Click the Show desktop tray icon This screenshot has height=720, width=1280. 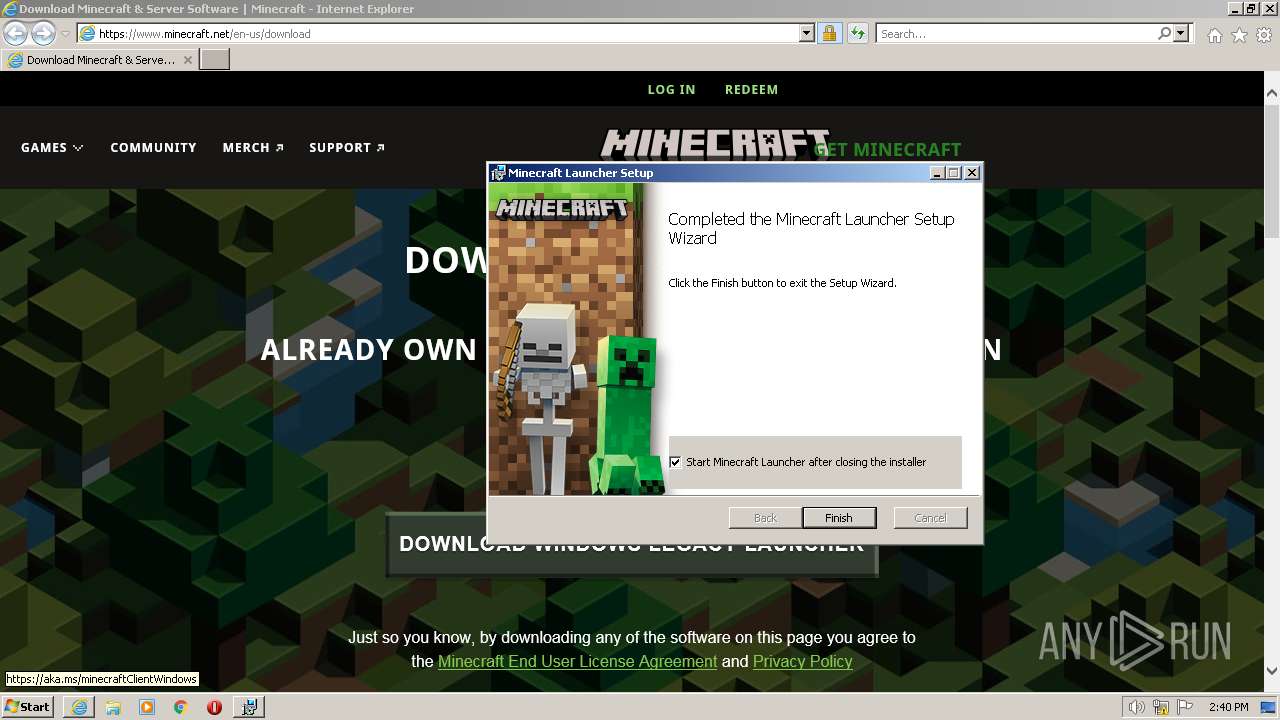click(x=1269, y=707)
